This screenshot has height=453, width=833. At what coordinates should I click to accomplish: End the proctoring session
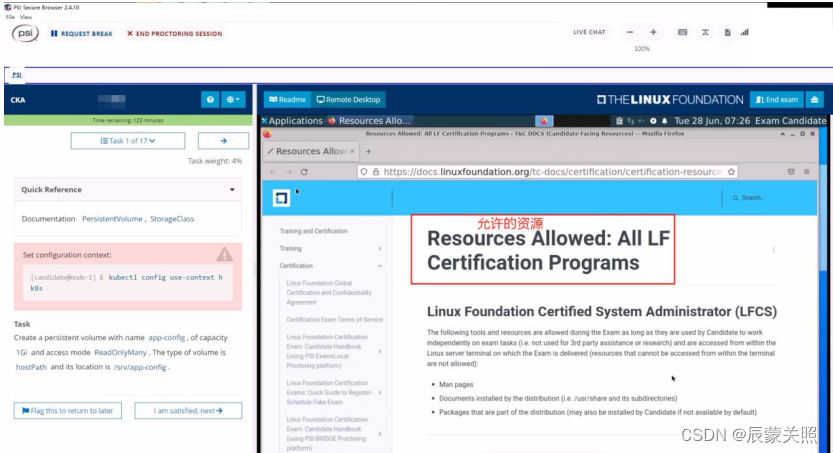click(x=175, y=33)
